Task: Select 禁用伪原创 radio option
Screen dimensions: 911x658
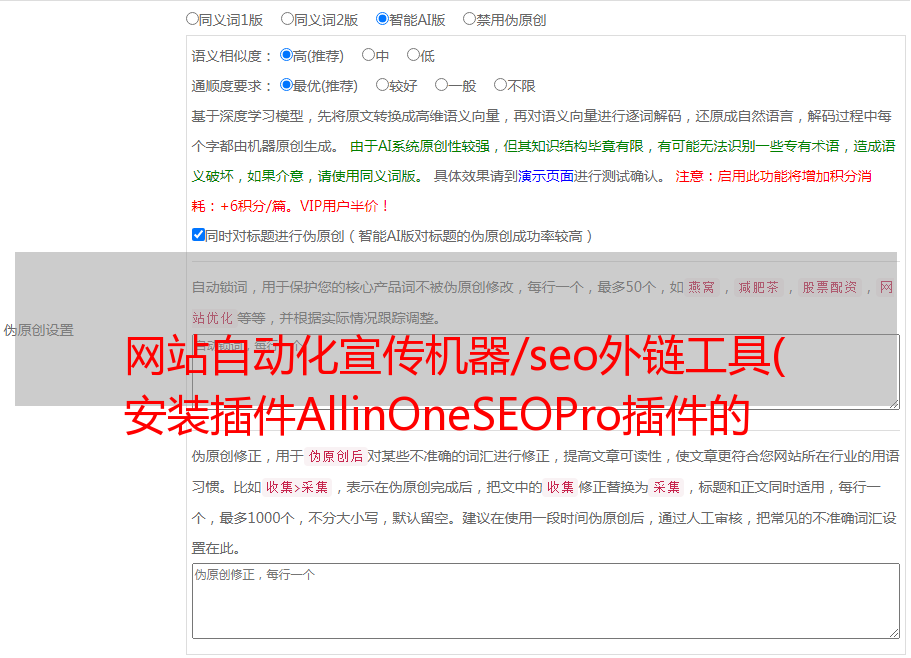Action: pyautogui.click(x=469, y=19)
